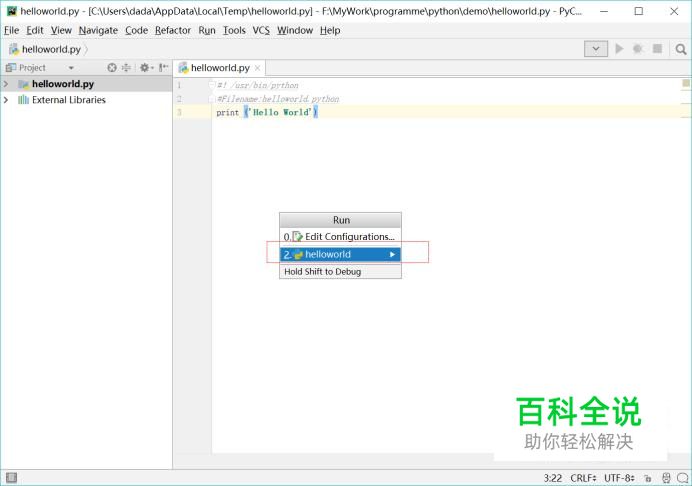Click the line 1 shebang comment
This screenshot has width=692, height=486.
pyautogui.click(x=258, y=85)
